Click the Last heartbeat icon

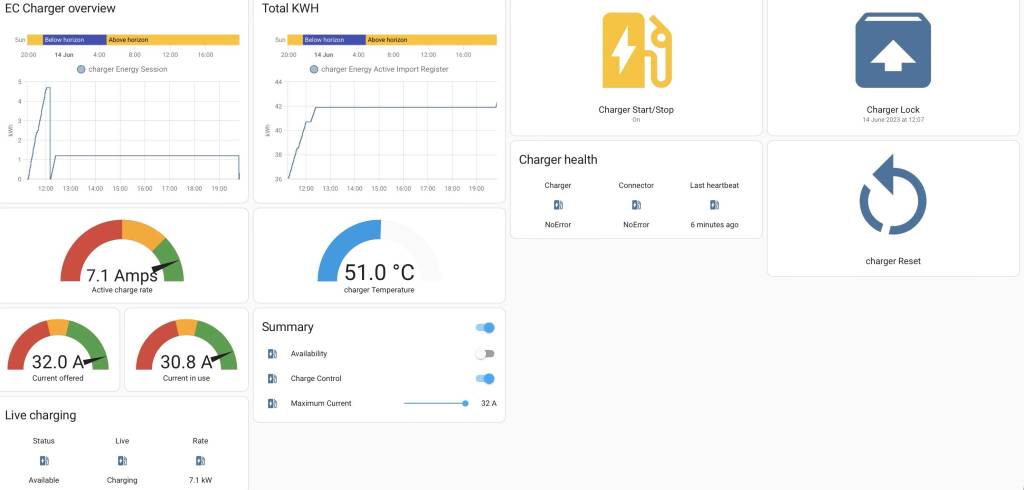click(x=714, y=205)
